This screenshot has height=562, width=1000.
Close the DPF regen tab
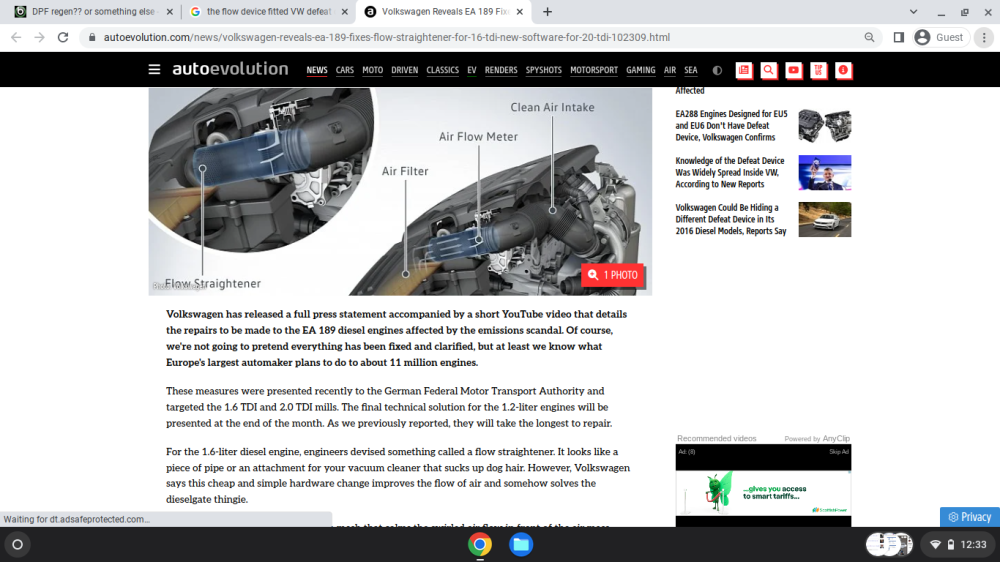170,11
